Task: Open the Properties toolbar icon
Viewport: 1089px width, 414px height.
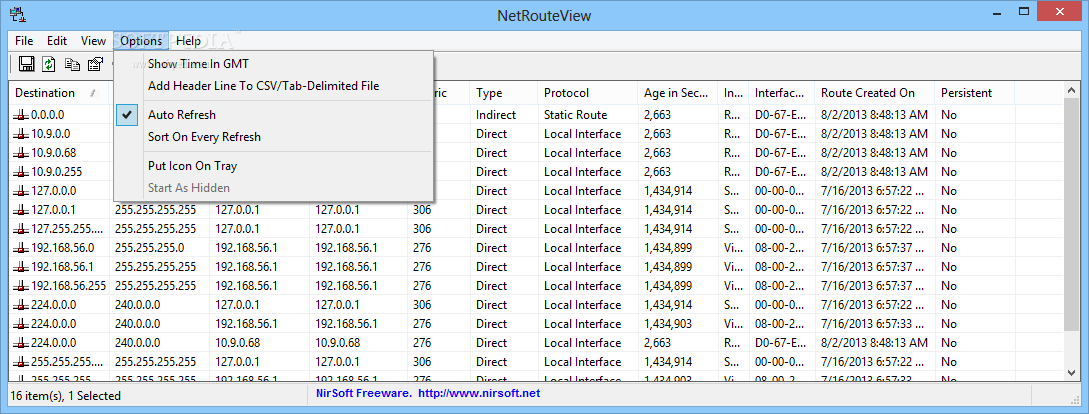Action: [95, 65]
